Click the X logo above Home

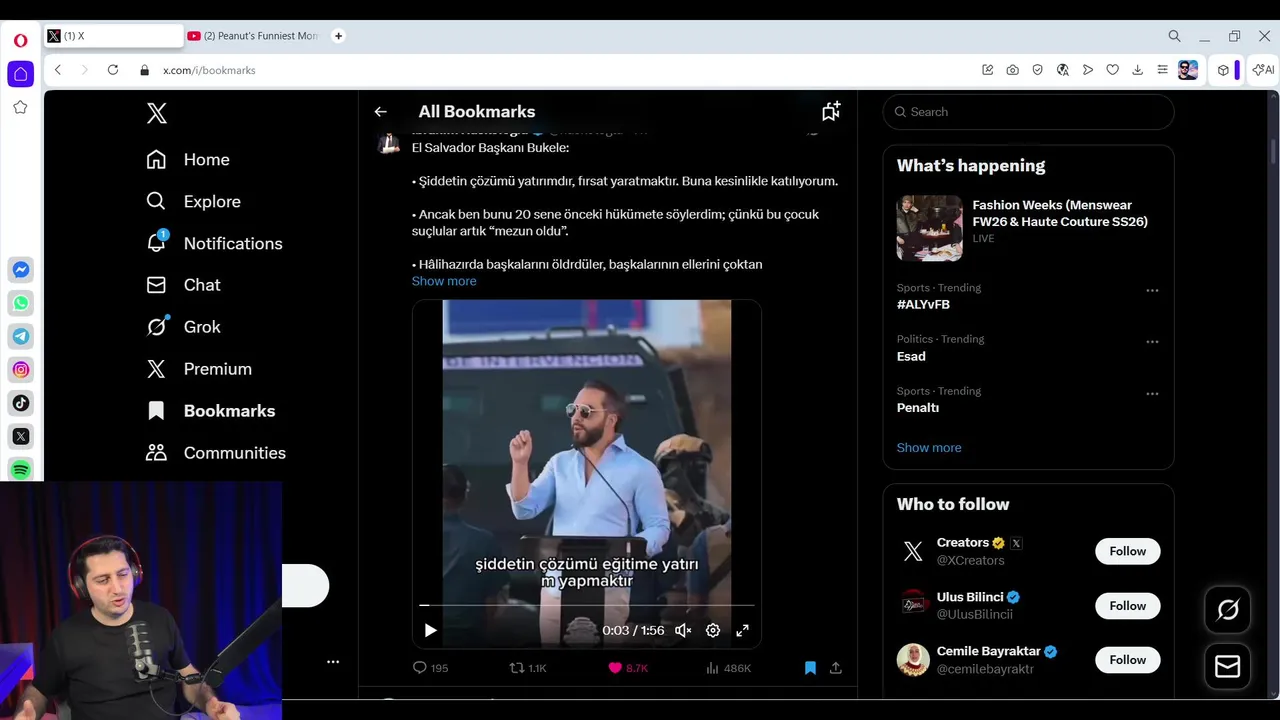click(x=157, y=113)
